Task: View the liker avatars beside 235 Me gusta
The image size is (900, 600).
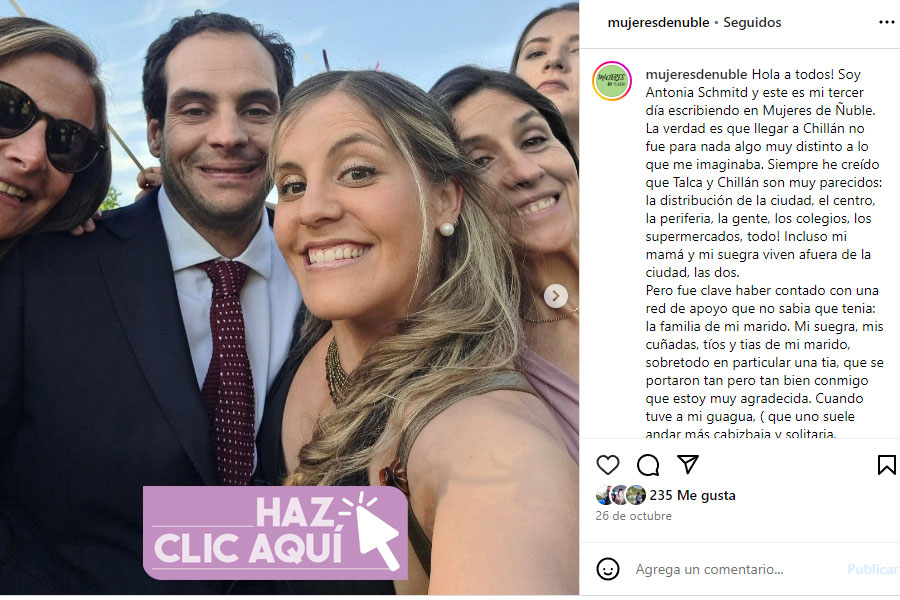Action: click(x=621, y=495)
